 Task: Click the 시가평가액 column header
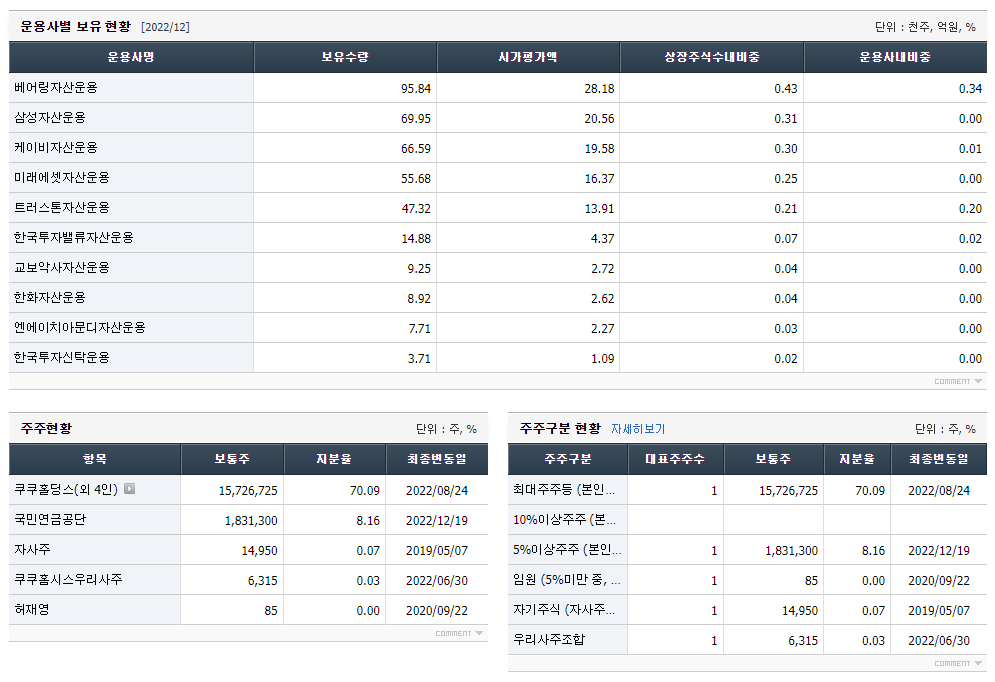click(528, 57)
